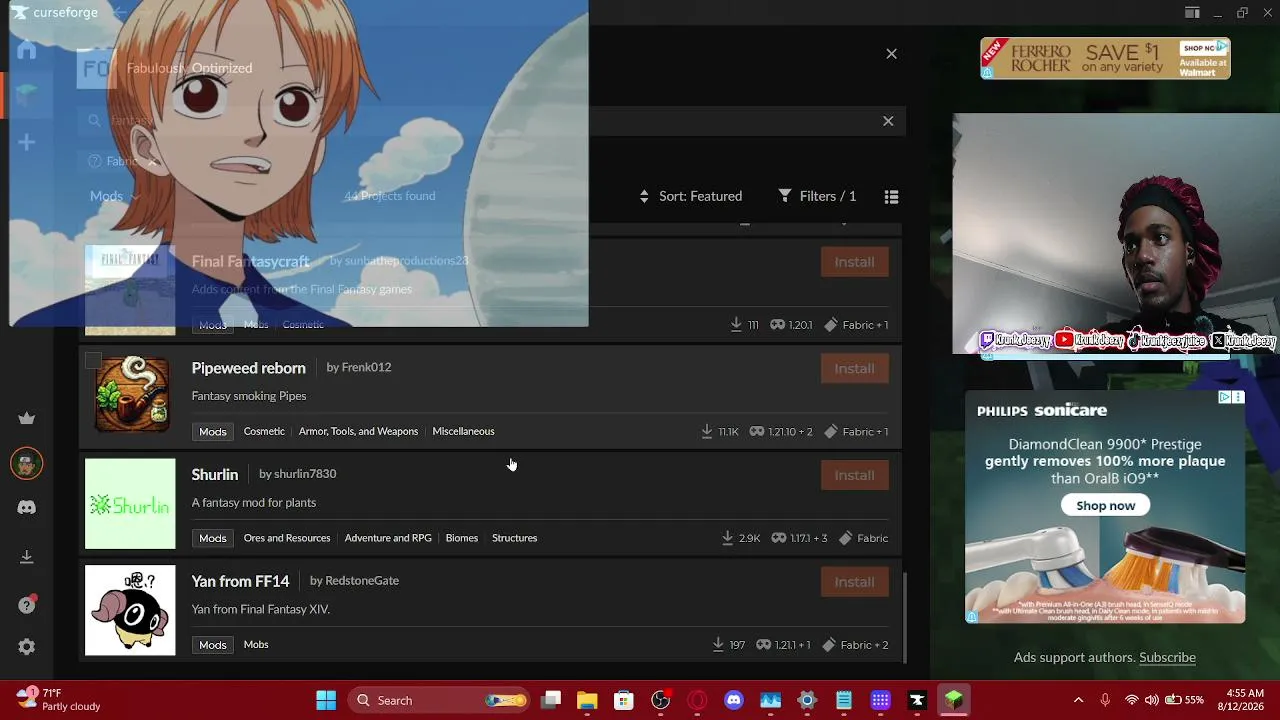
Task: Open the CurseForge premium crown icon
Action: 27,418
